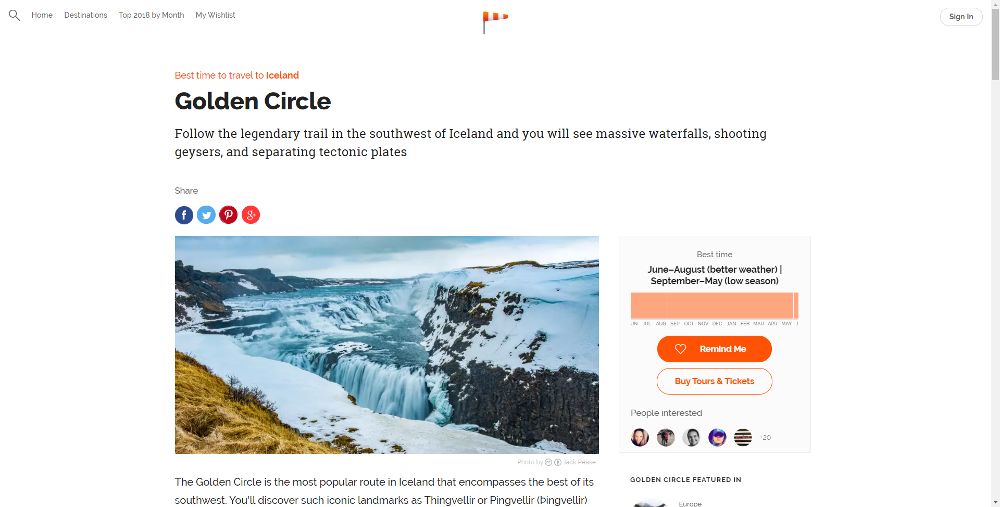Share via Twitter bird icon
Viewport: 1000px width, 507px height.
pos(206,215)
